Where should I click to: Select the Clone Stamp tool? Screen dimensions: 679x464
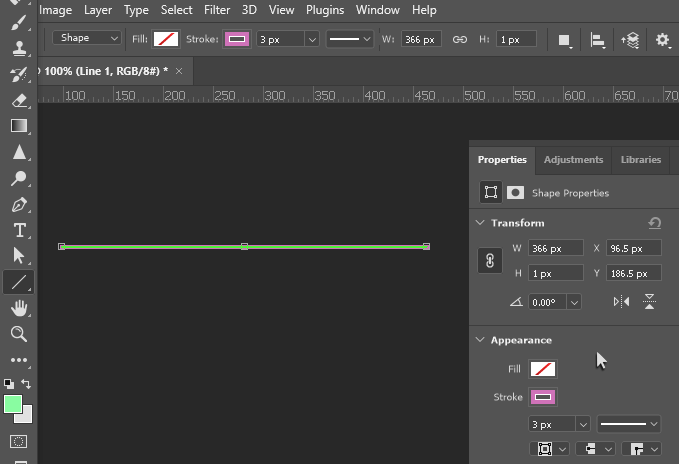tap(19, 48)
